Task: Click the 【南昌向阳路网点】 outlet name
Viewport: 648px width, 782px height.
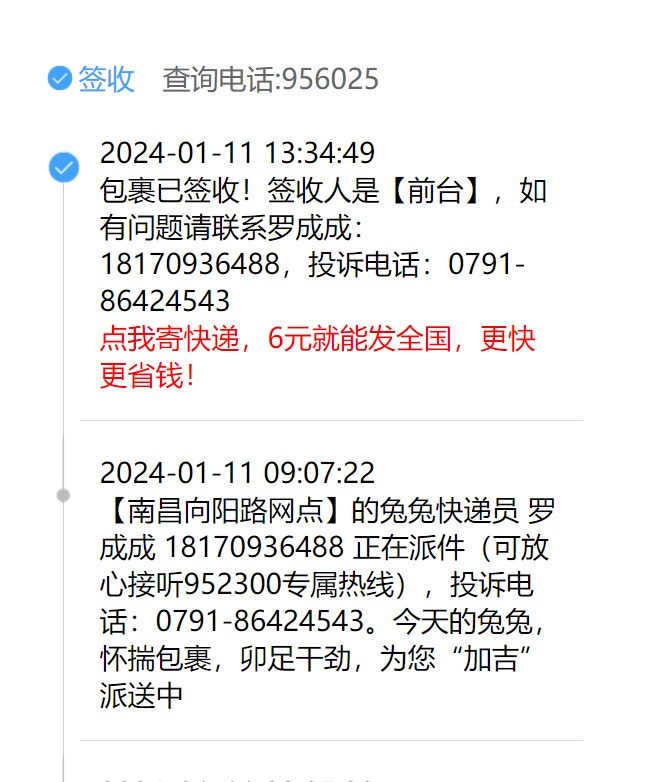Action: click(227, 511)
